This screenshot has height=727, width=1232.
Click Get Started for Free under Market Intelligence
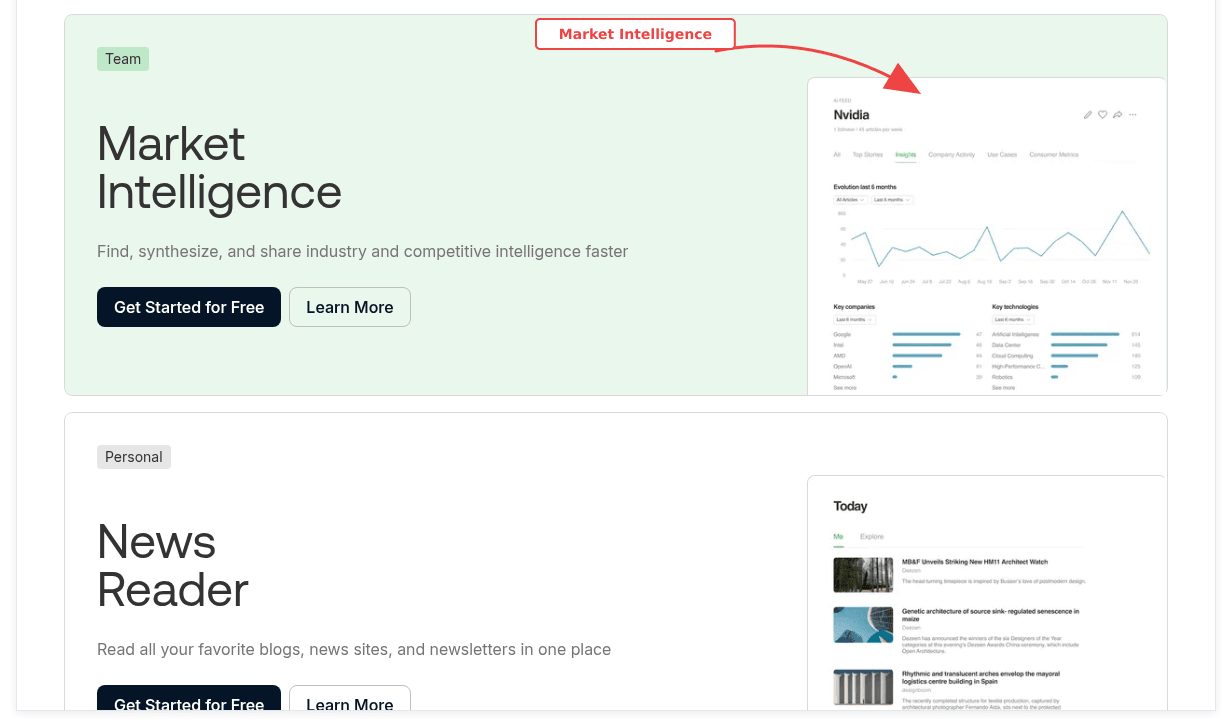188,307
